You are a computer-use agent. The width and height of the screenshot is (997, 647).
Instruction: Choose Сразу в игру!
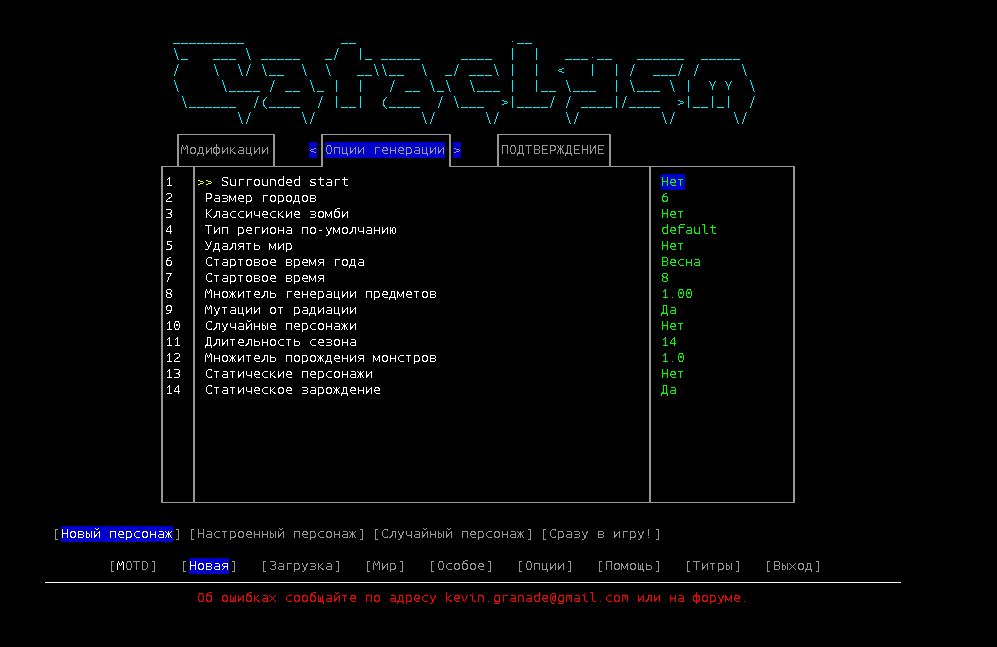[601, 534]
